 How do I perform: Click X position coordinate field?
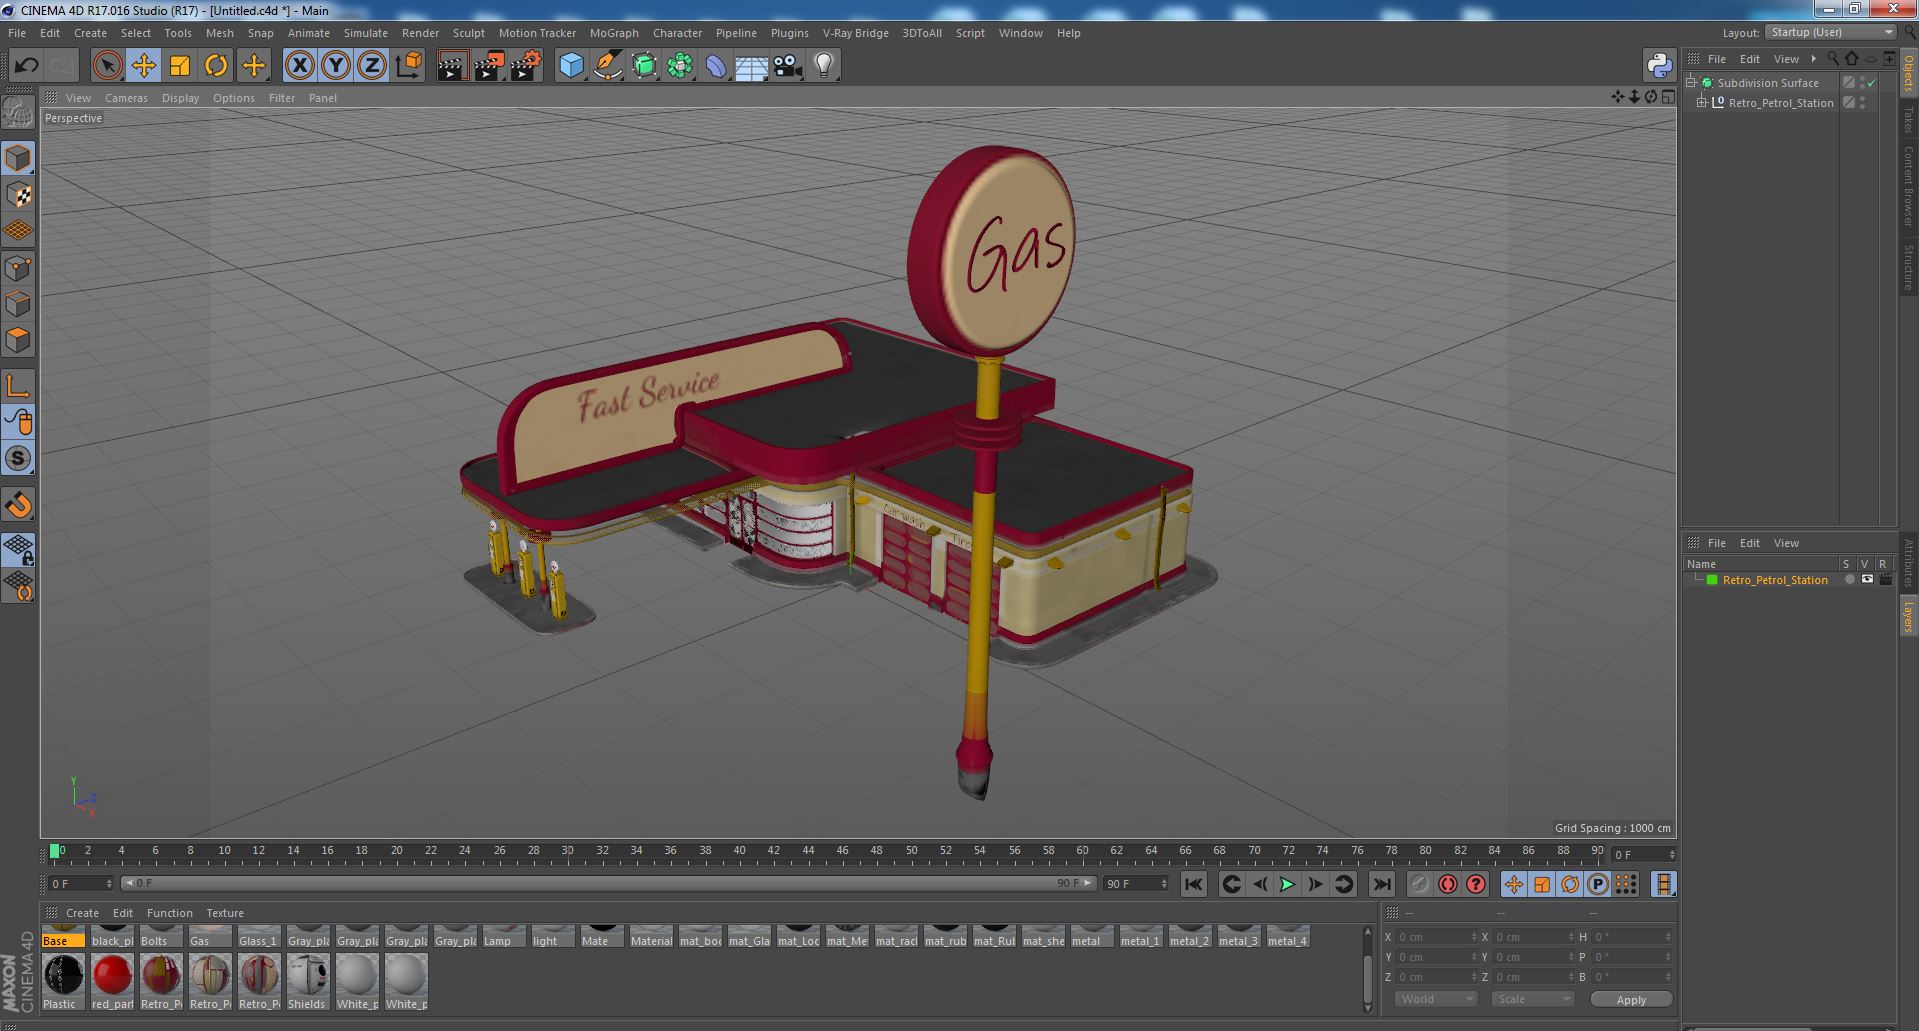[x=1437, y=937]
